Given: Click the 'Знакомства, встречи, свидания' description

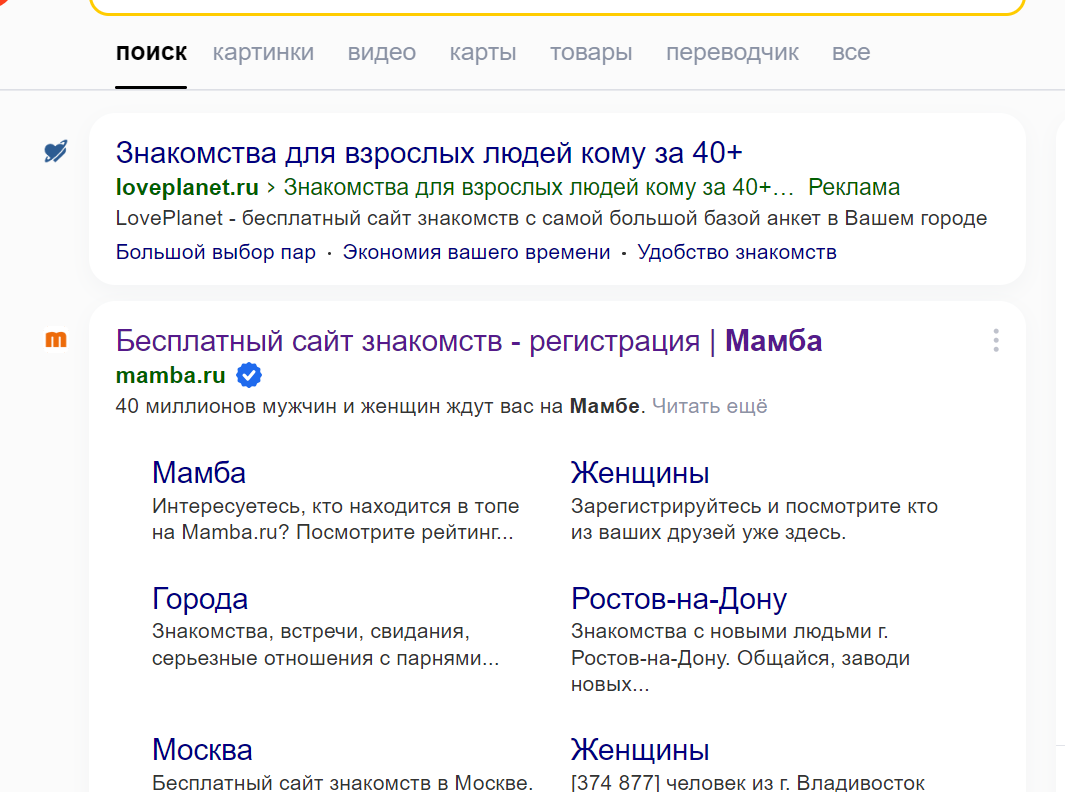Looking at the screenshot, I should coord(325,645).
